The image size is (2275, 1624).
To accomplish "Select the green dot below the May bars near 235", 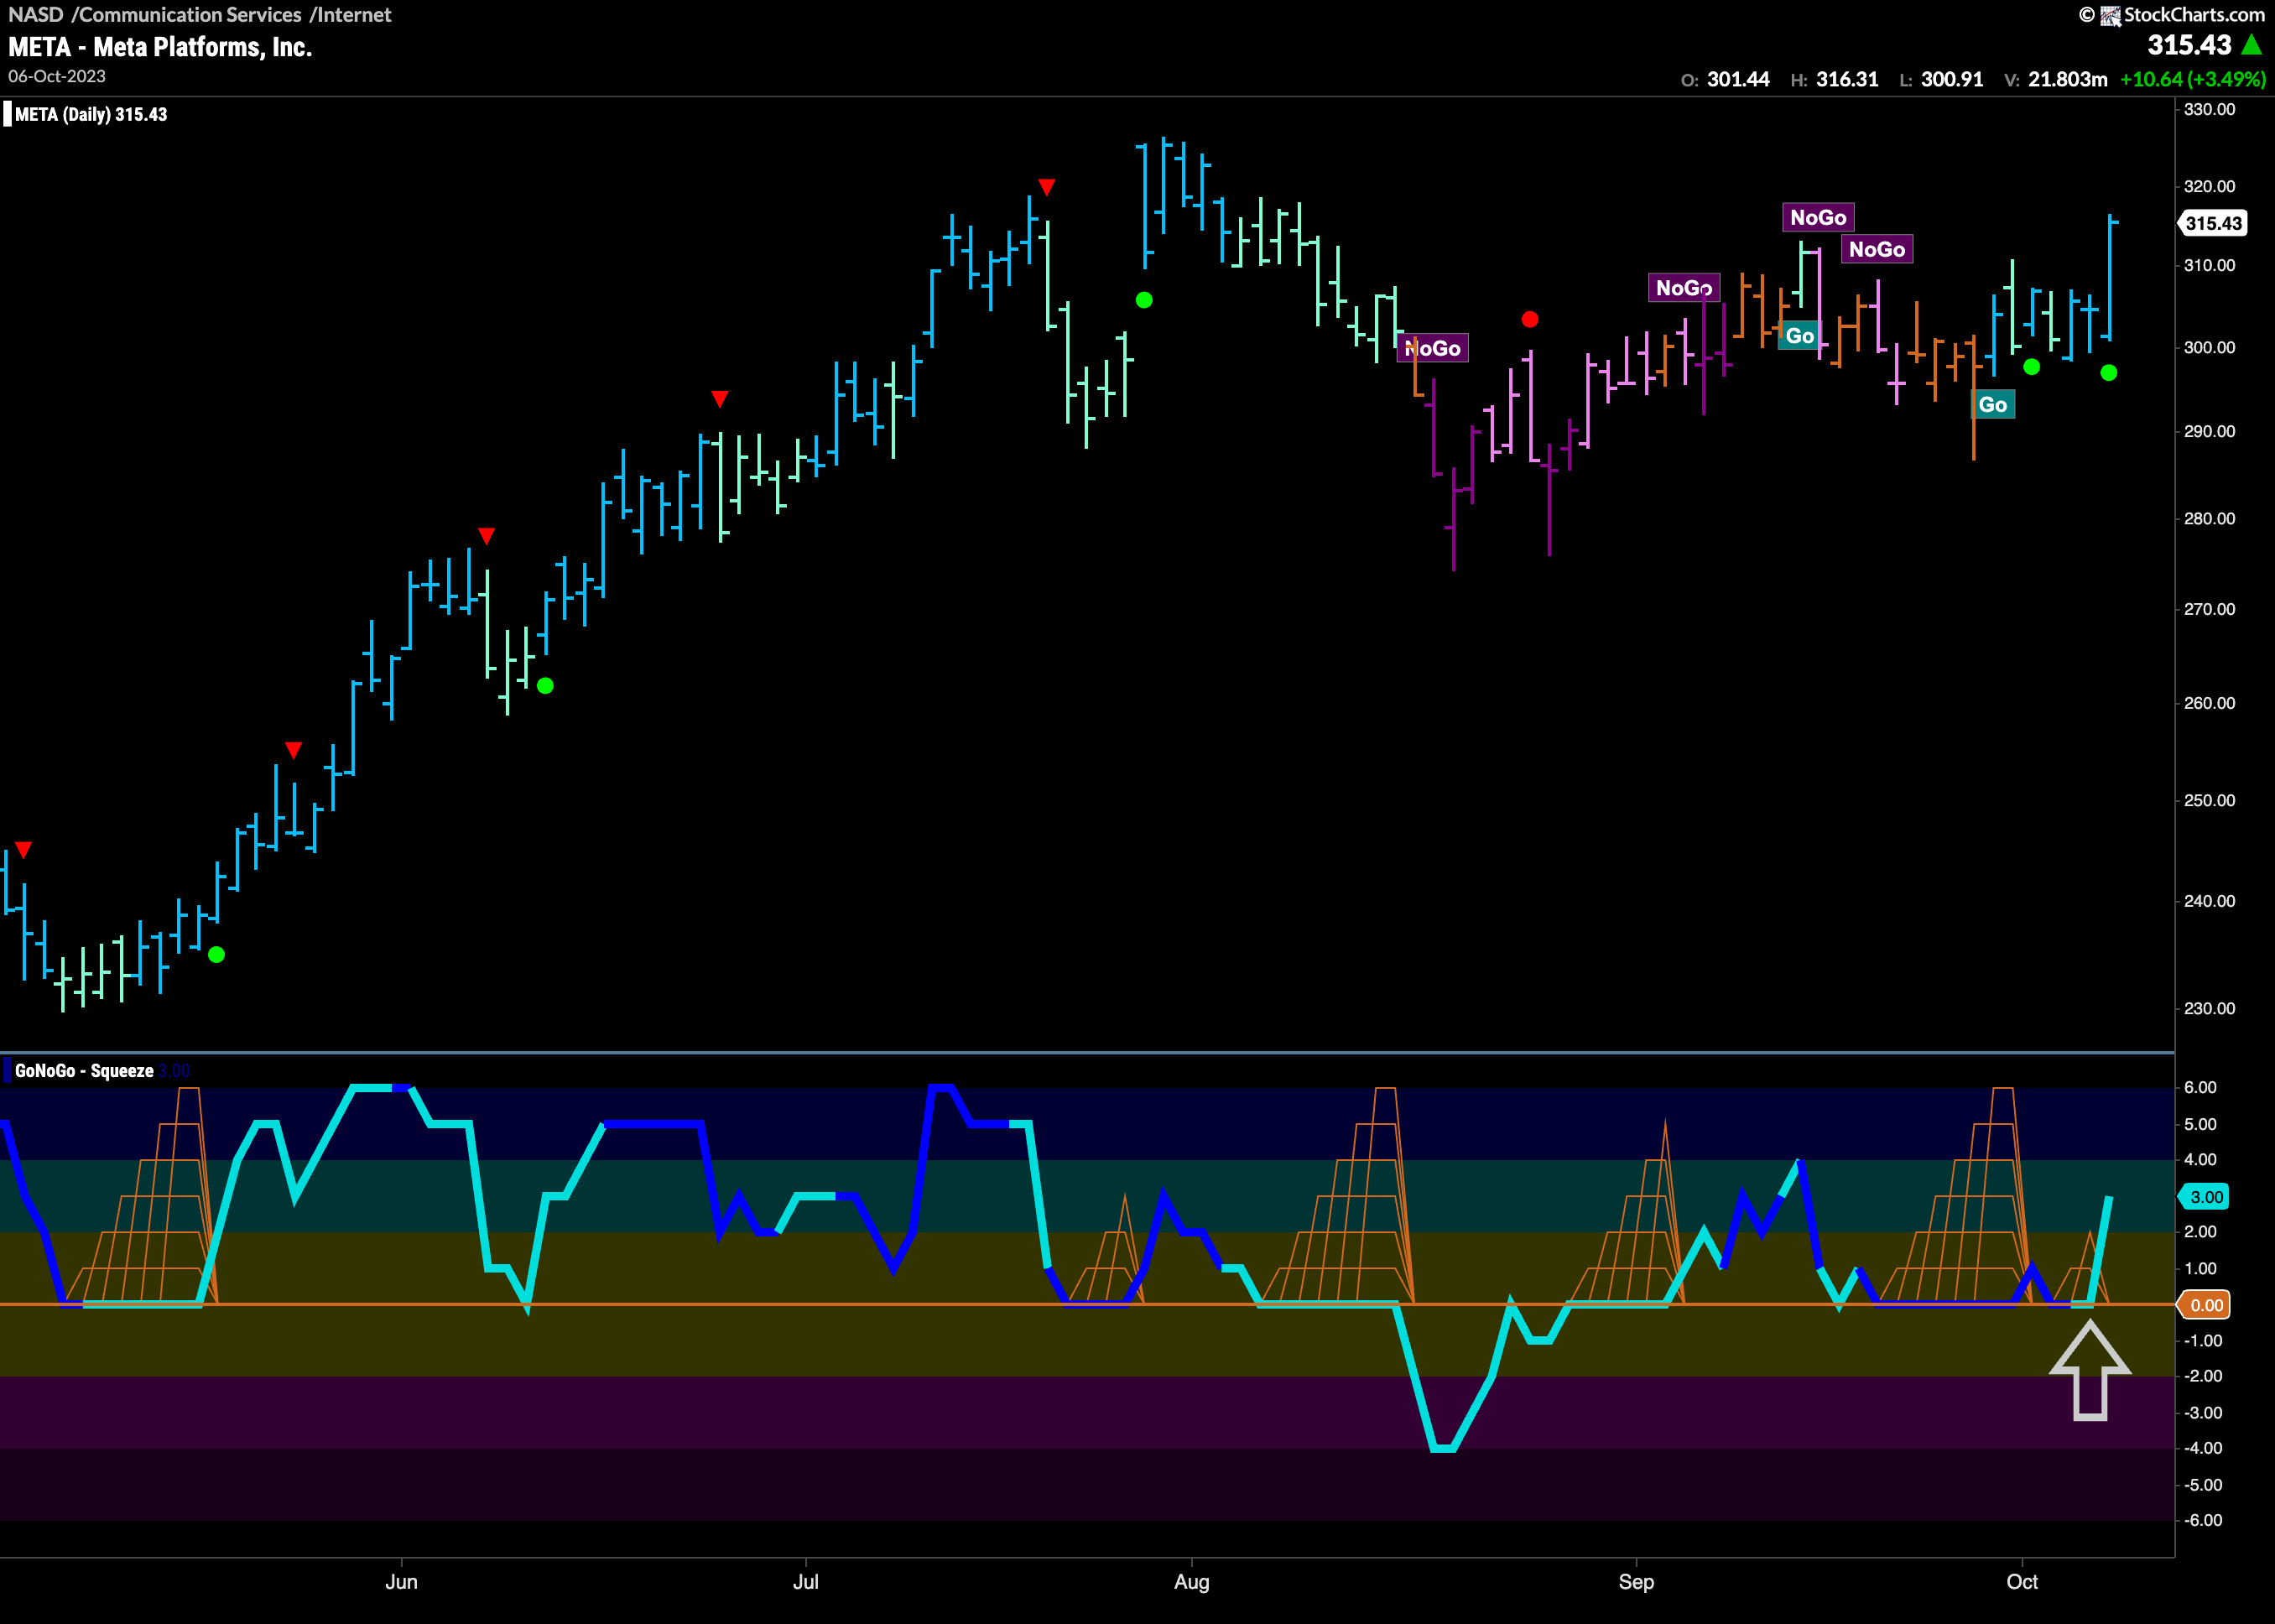I will [216, 955].
